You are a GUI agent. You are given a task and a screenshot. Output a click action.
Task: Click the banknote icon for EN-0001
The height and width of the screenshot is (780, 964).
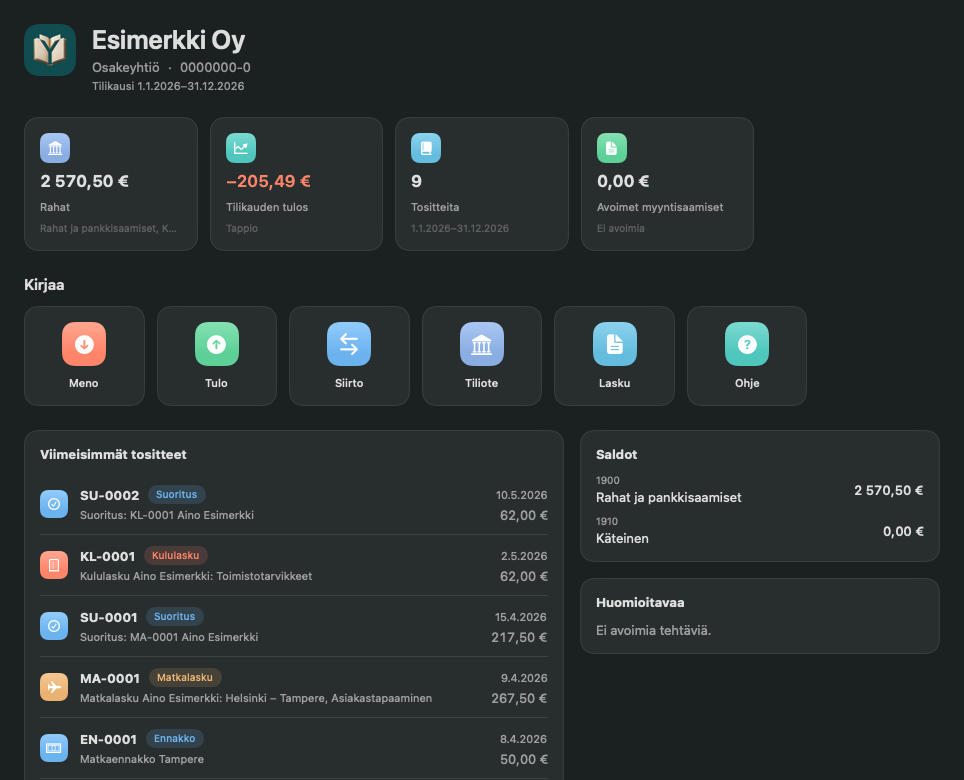[x=54, y=748]
